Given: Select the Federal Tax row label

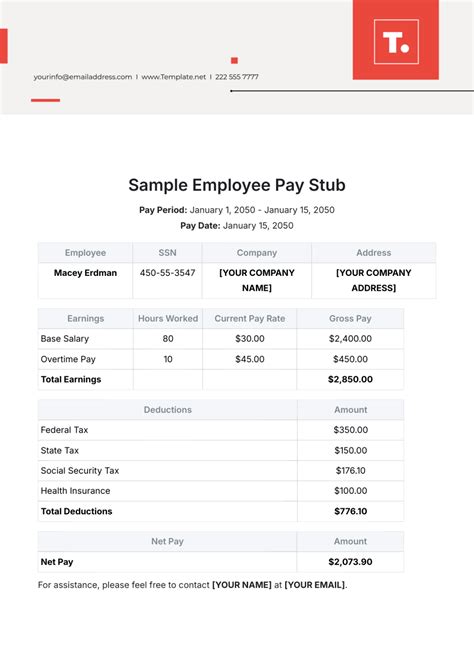Looking at the screenshot, I should [64, 430].
